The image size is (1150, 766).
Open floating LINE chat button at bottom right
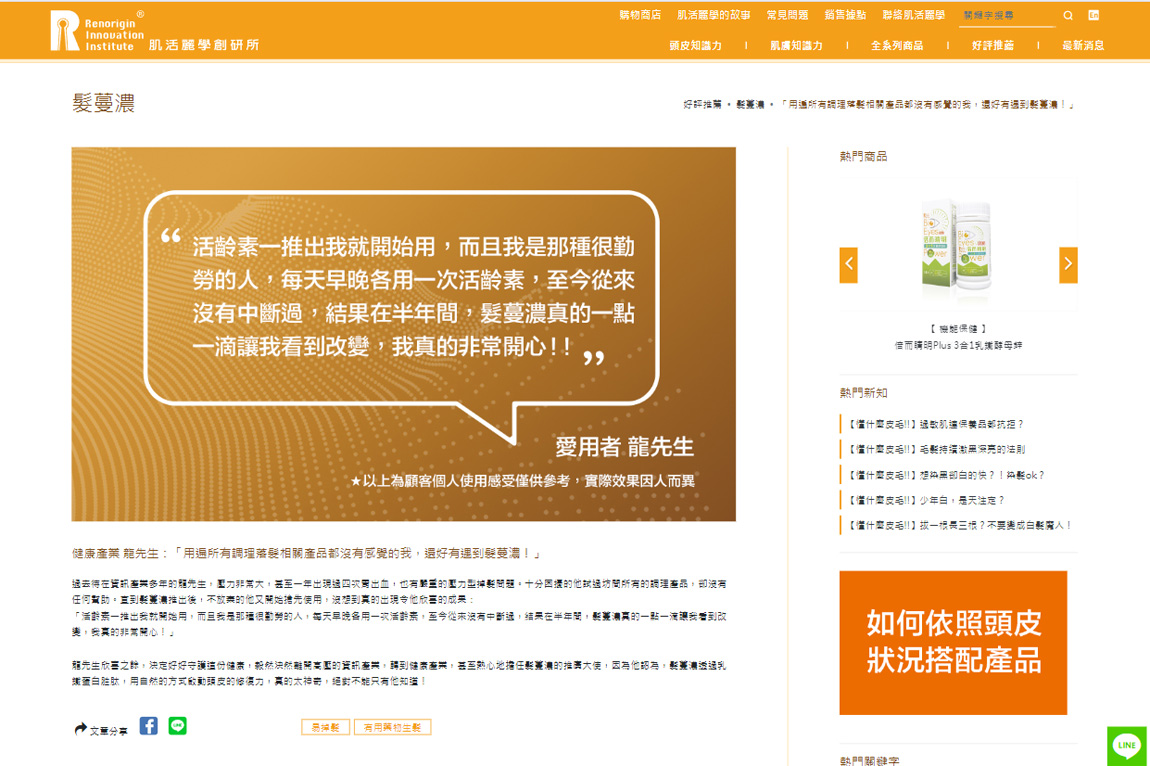(1126, 745)
